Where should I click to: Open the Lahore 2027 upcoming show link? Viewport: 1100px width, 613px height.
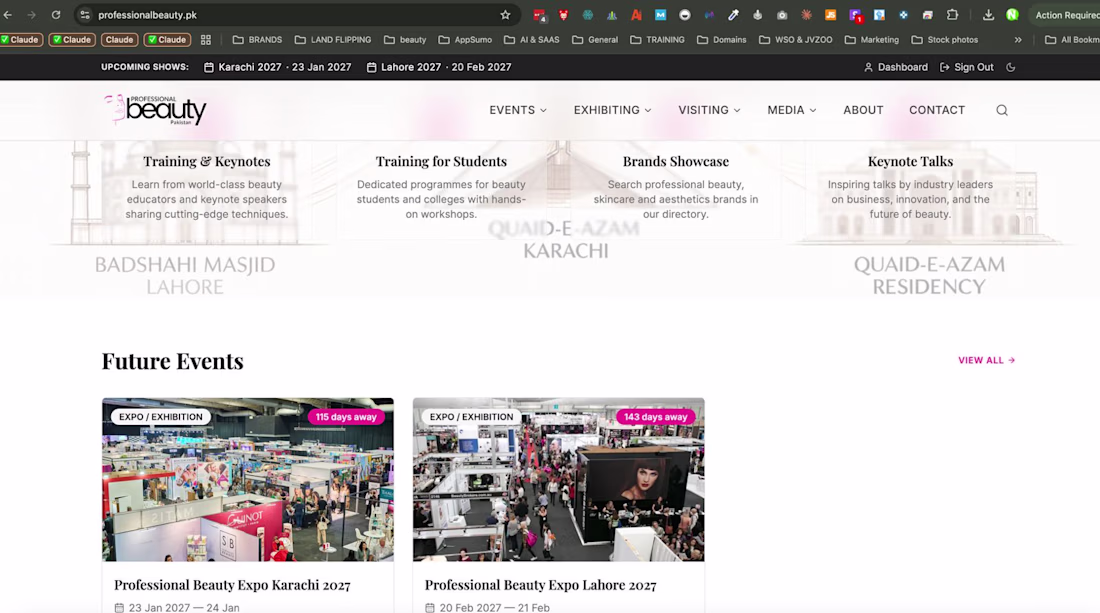click(x=438, y=67)
